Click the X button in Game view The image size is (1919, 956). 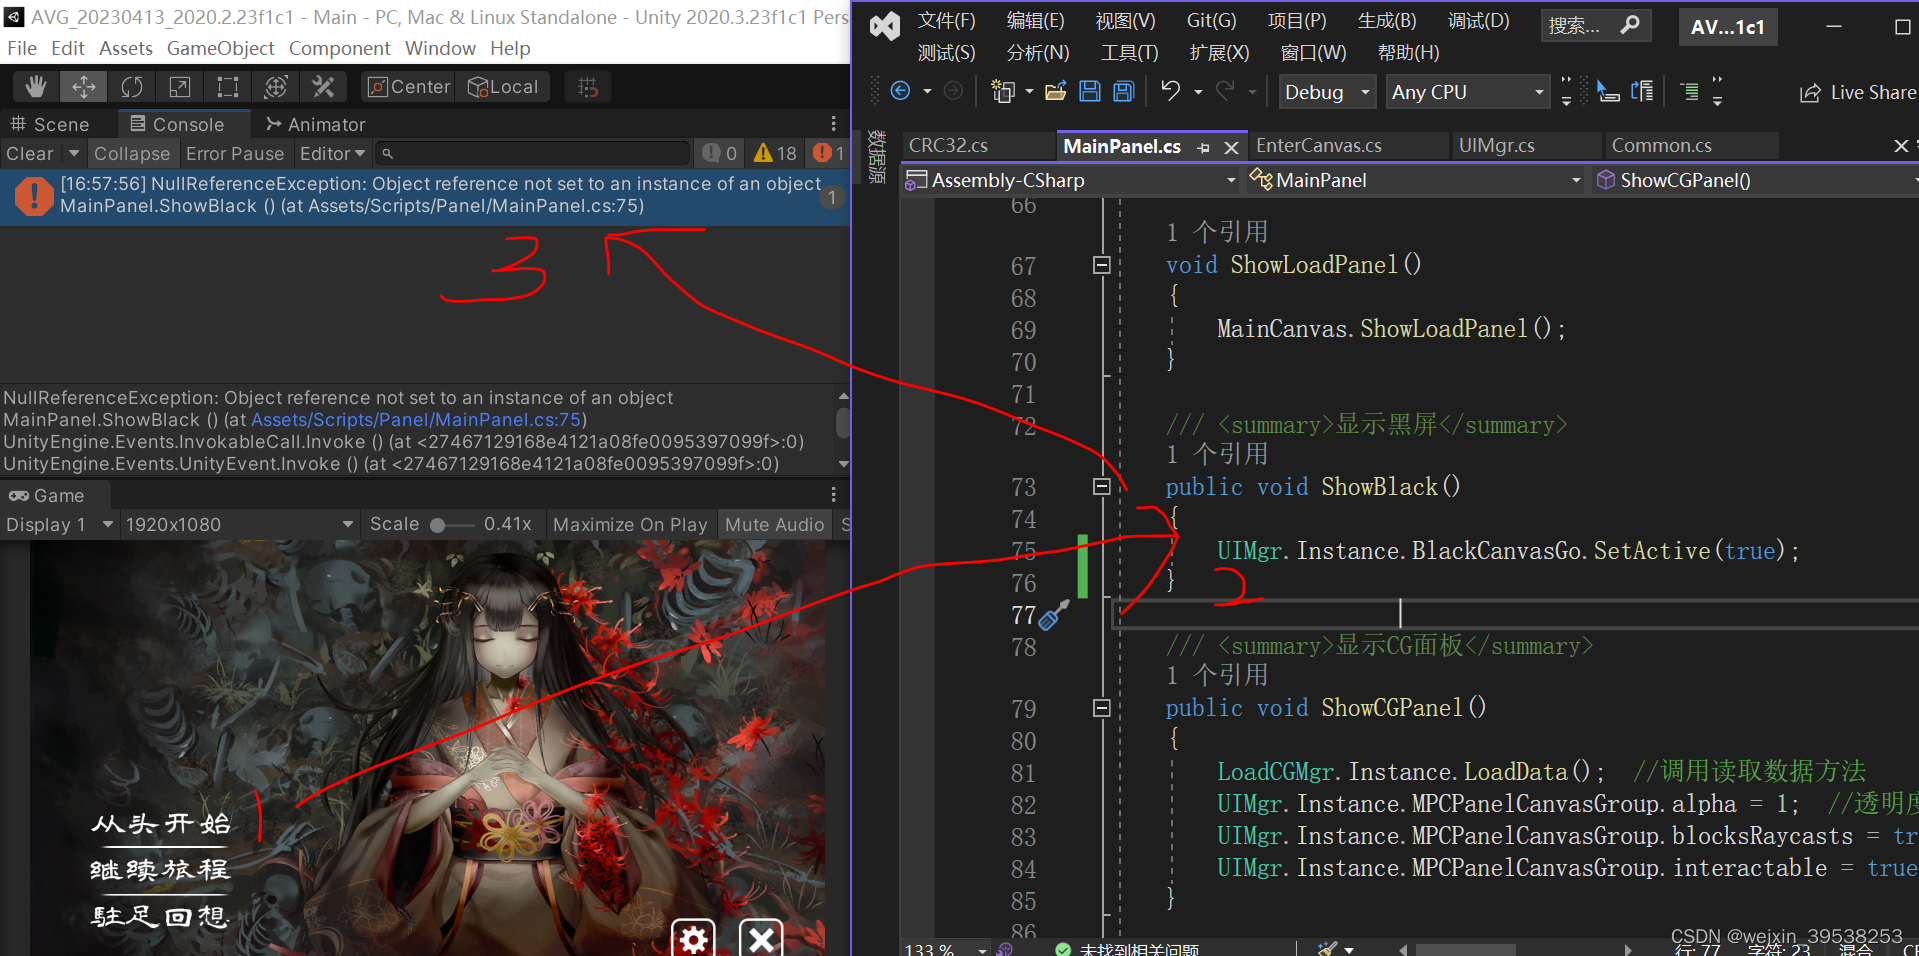[x=762, y=938]
